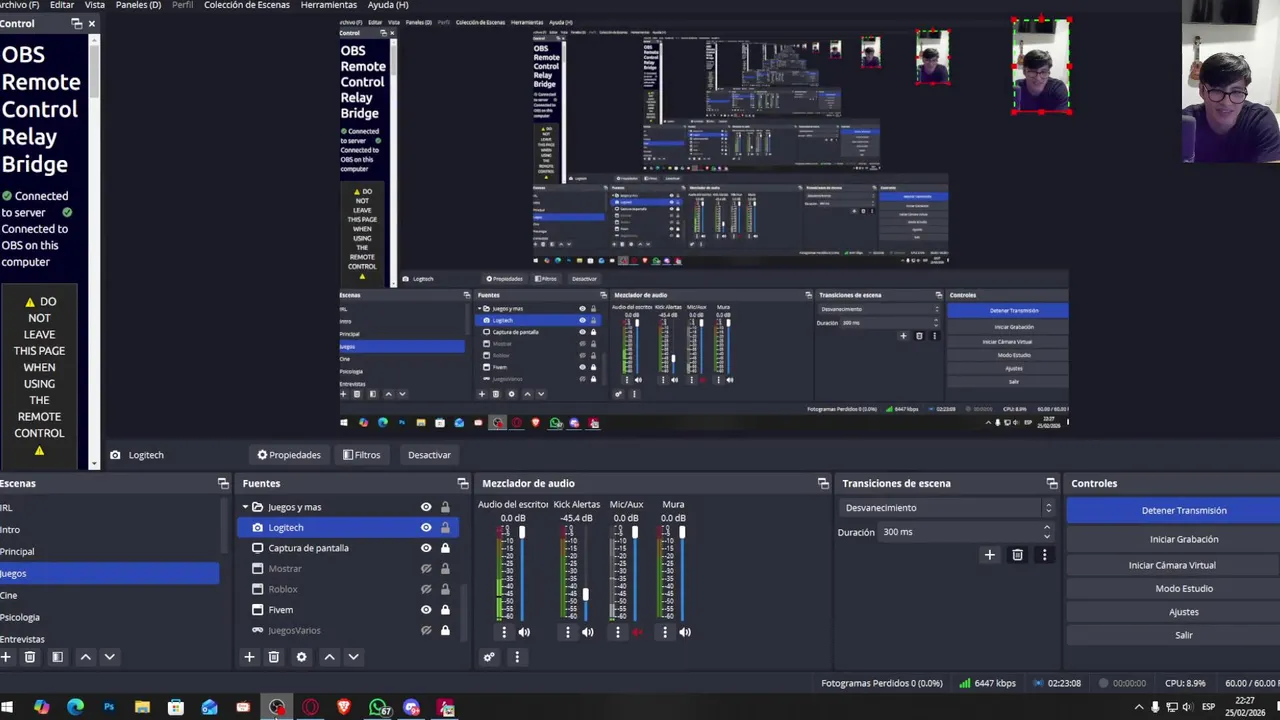Viewport: 1280px width, 720px height.
Task: Open Filtros for selected source
Action: [x=361, y=455]
